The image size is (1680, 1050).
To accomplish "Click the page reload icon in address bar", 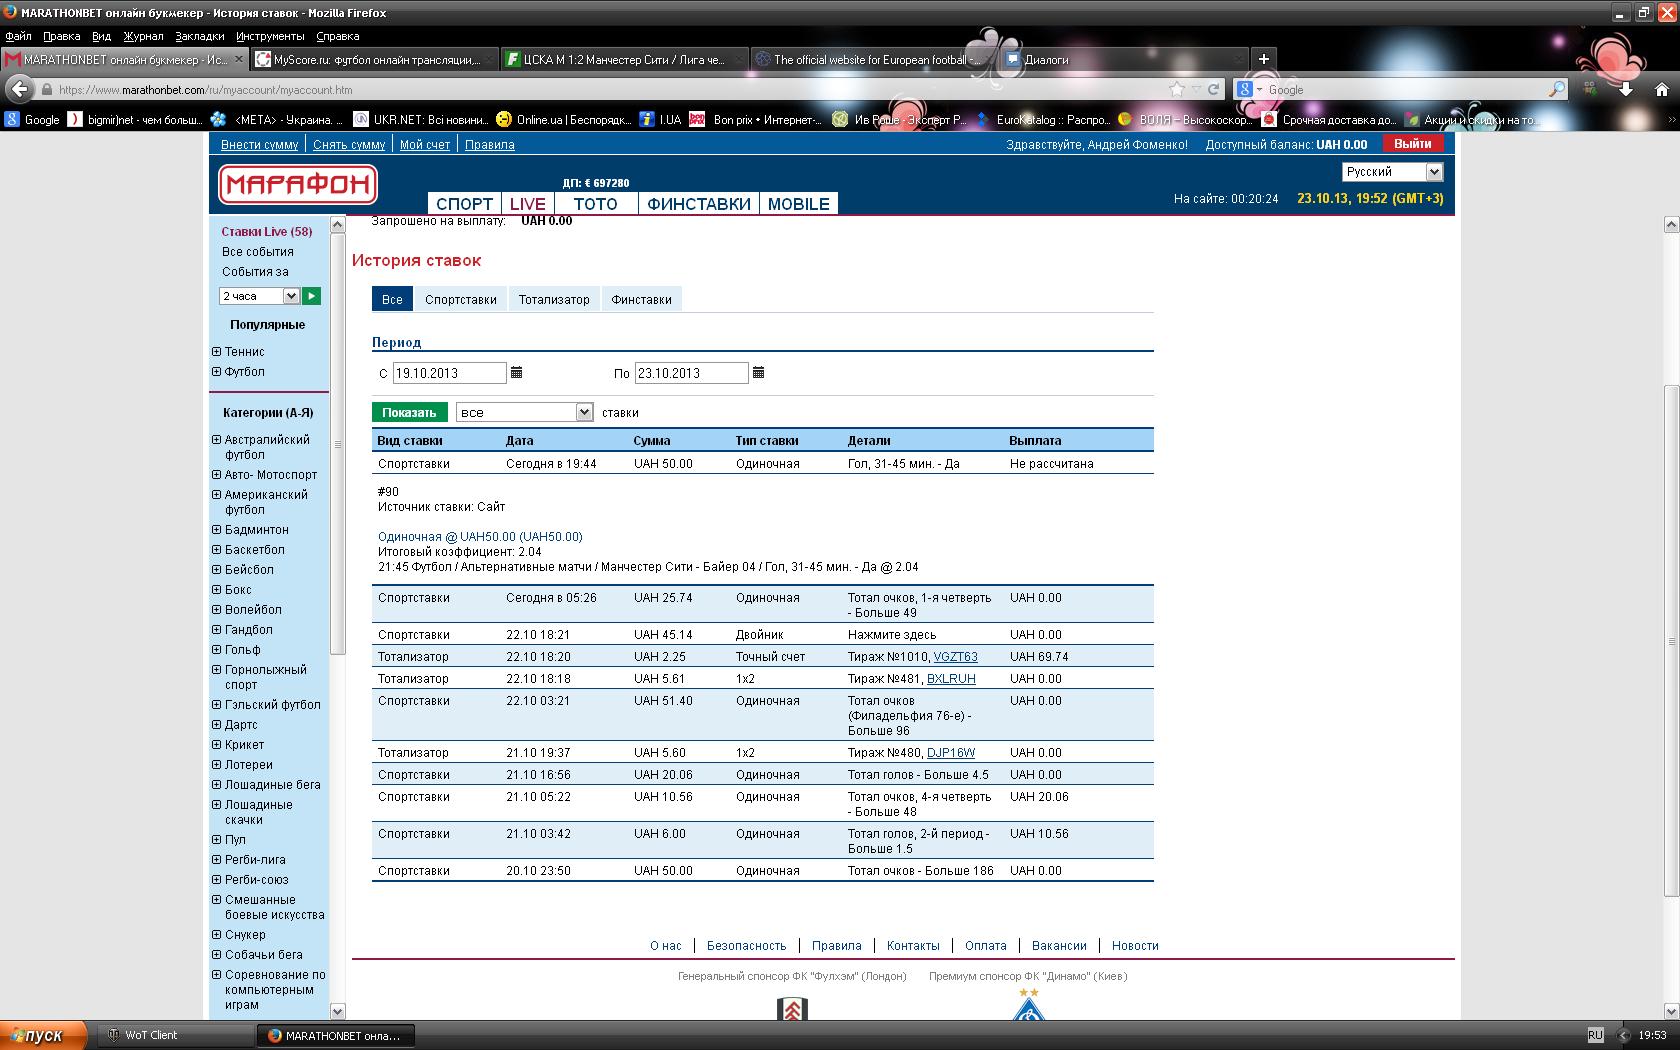I will (x=1213, y=89).
